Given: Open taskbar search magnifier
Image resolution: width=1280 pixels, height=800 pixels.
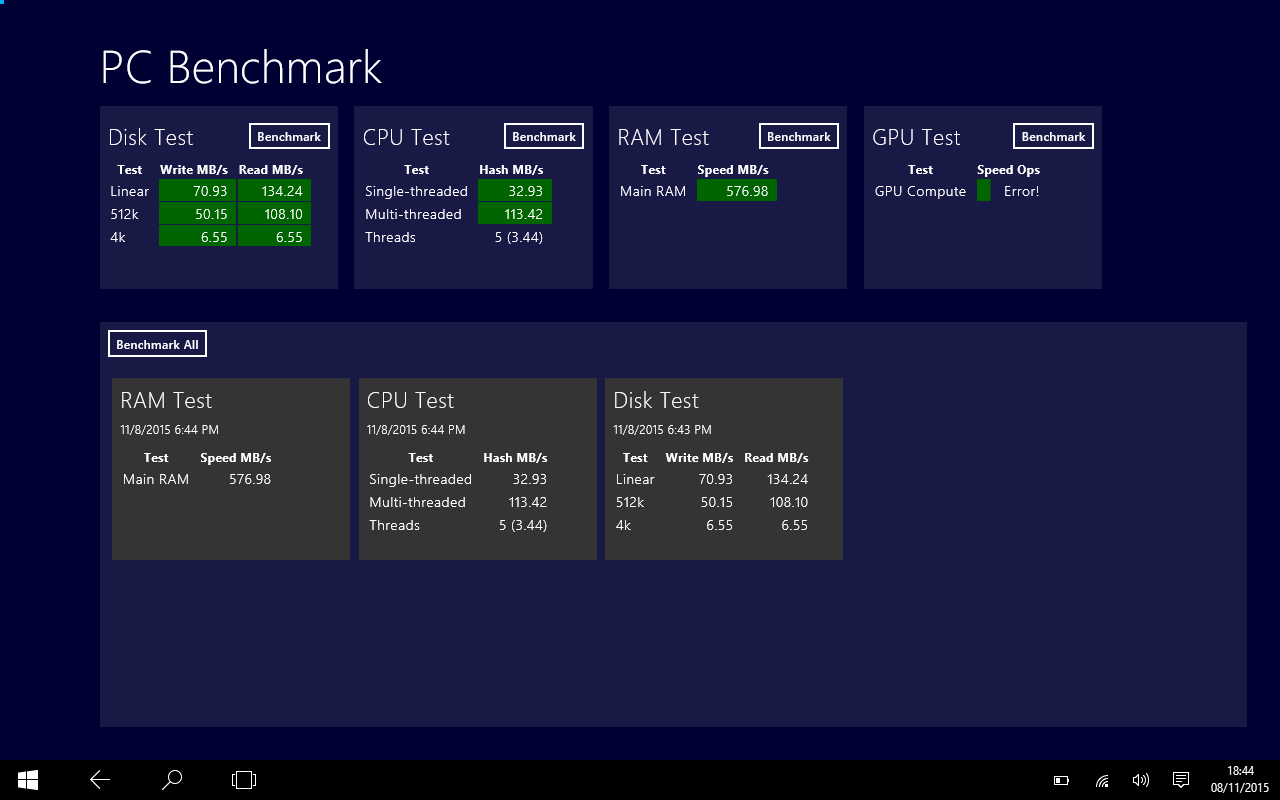Looking at the screenshot, I should (172, 780).
